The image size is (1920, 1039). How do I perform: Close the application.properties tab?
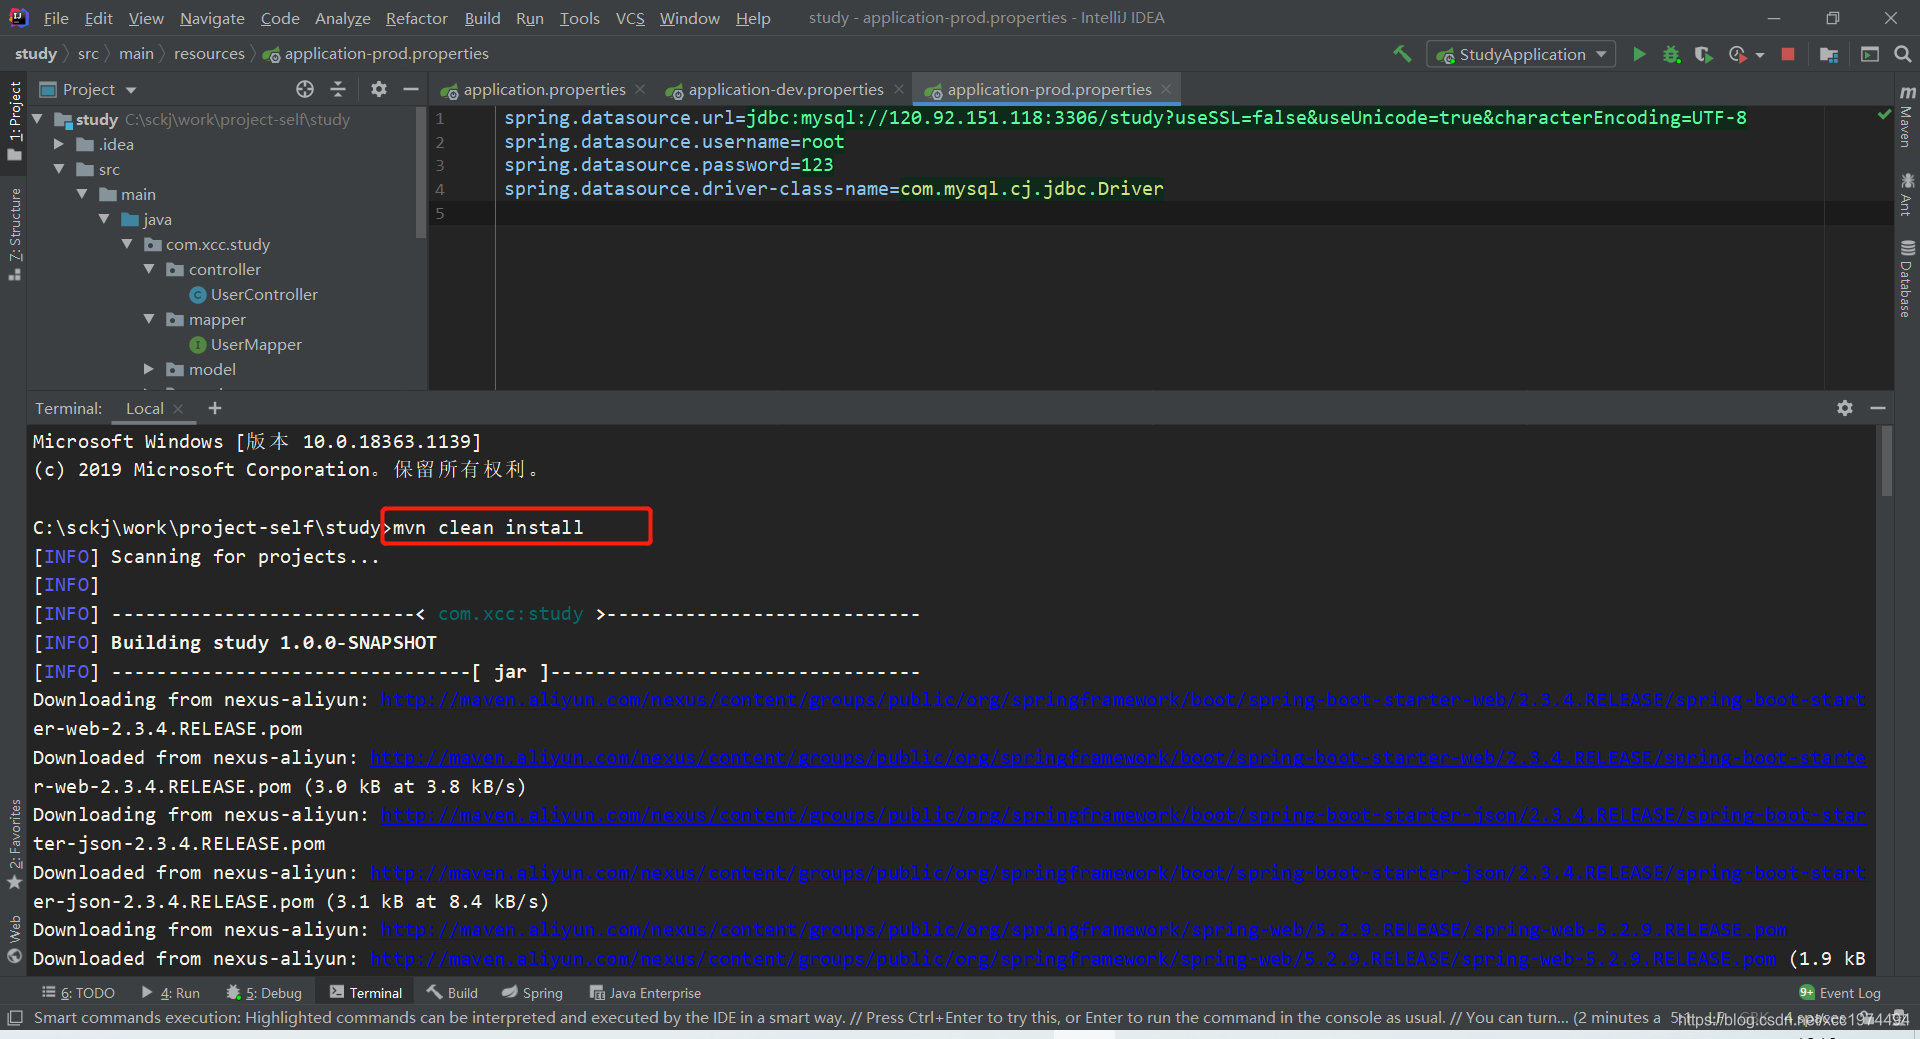(x=640, y=89)
